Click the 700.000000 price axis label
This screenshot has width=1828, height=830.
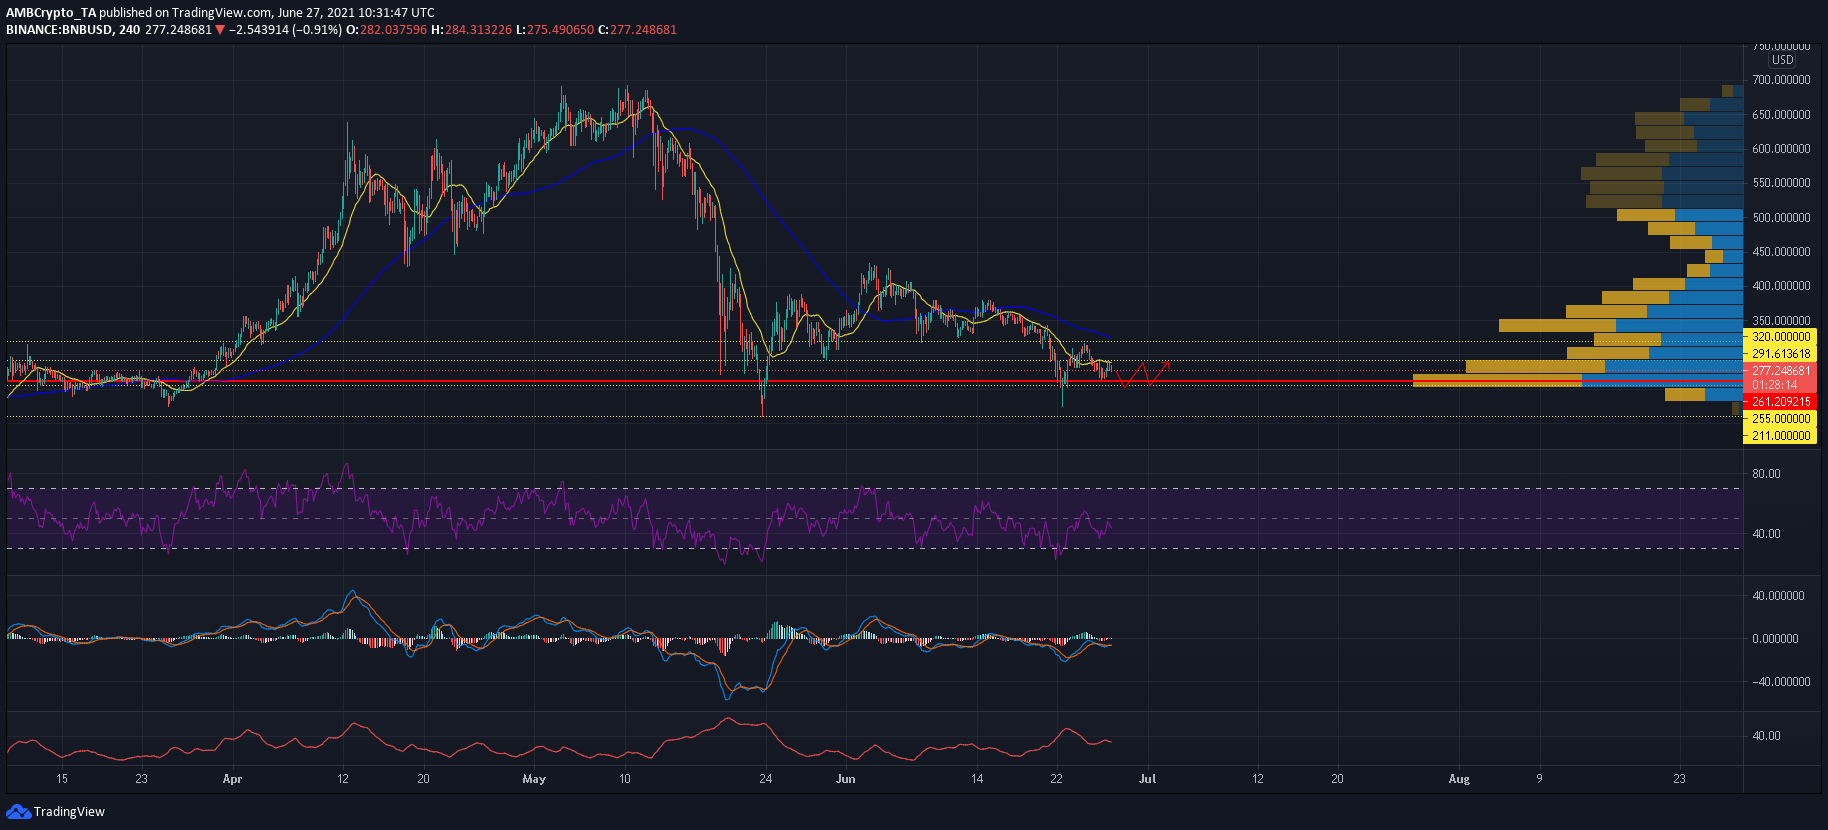tap(1780, 80)
